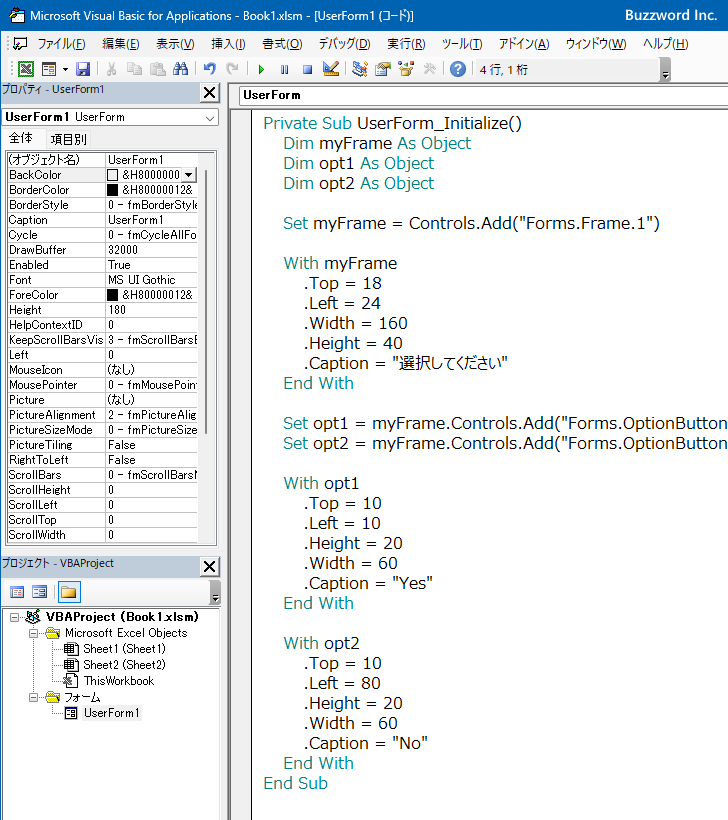Click the Paste toolbar icon
The image size is (728, 820).
157,69
